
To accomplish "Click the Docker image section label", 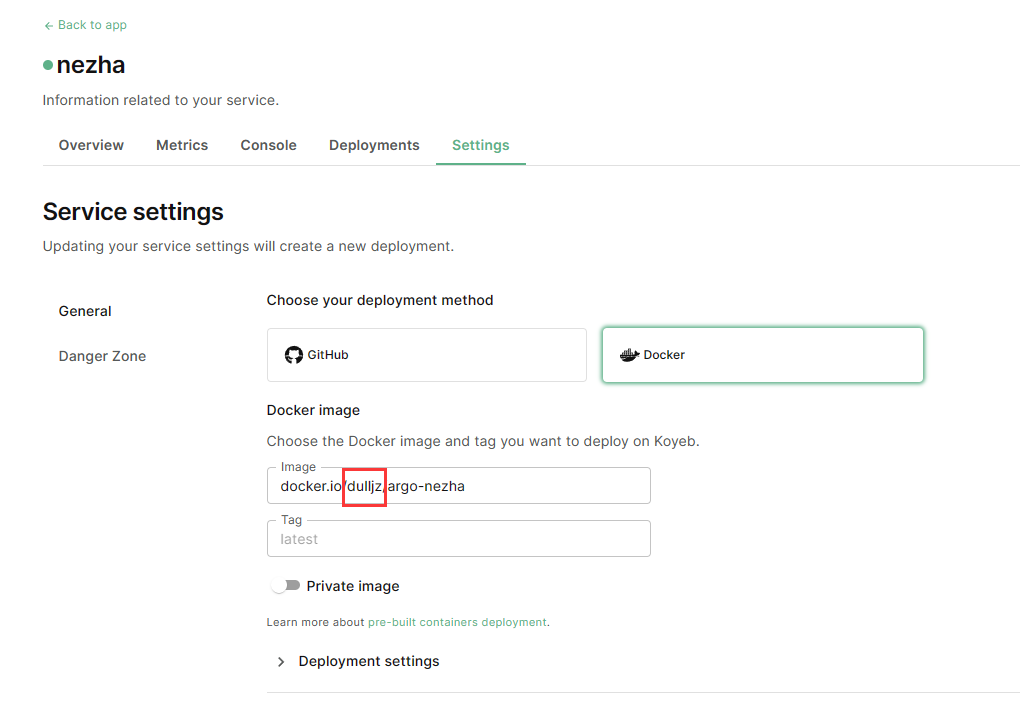I will pyautogui.click(x=313, y=410).
